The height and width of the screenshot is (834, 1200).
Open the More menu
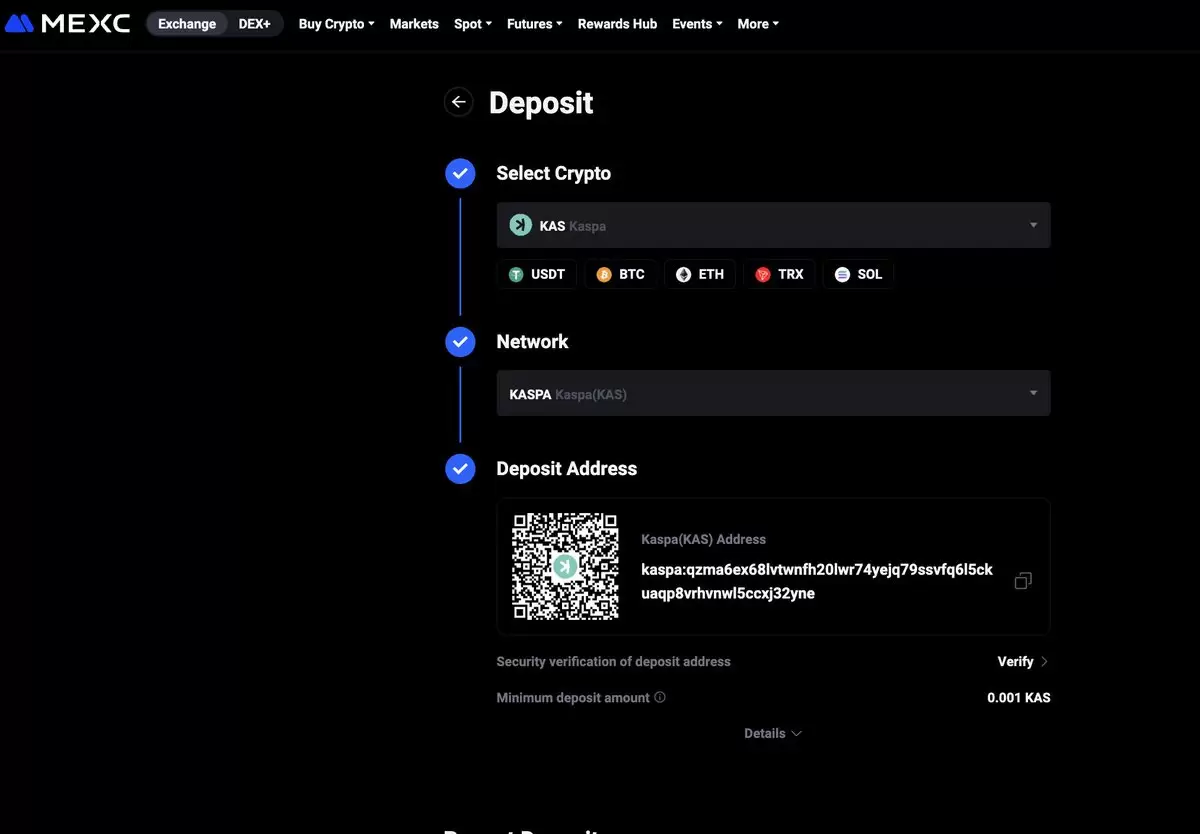[x=758, y=24]
